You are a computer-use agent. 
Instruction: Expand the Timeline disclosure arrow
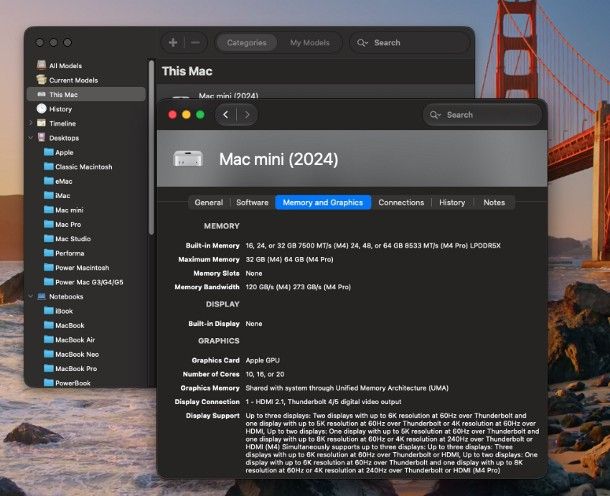pyautogui.click(x=31, y=123)
